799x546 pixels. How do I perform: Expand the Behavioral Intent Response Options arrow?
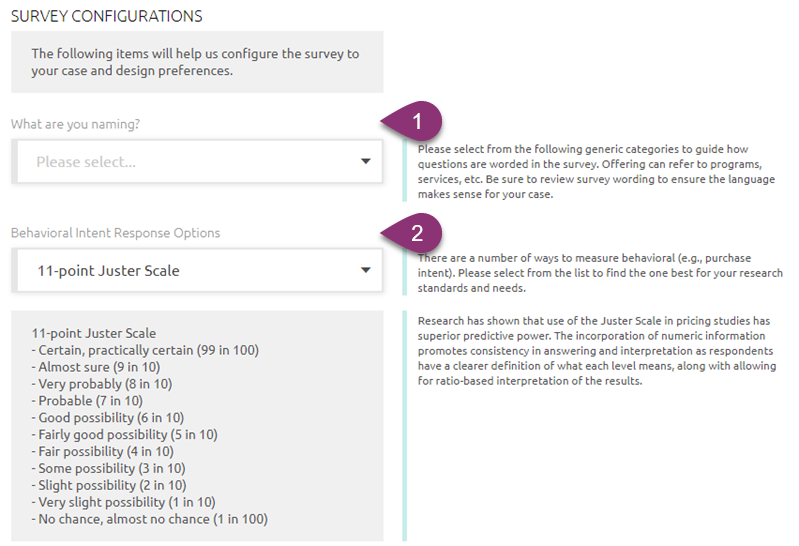click(x=365, y=270)
